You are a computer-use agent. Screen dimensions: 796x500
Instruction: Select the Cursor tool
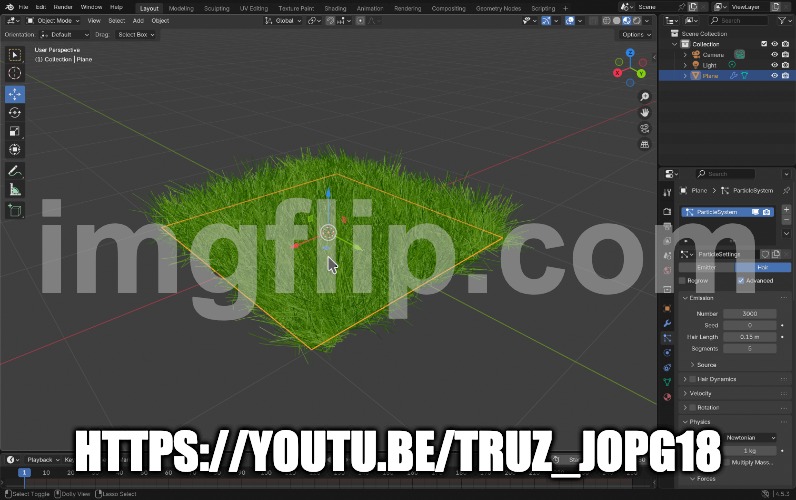15,73
